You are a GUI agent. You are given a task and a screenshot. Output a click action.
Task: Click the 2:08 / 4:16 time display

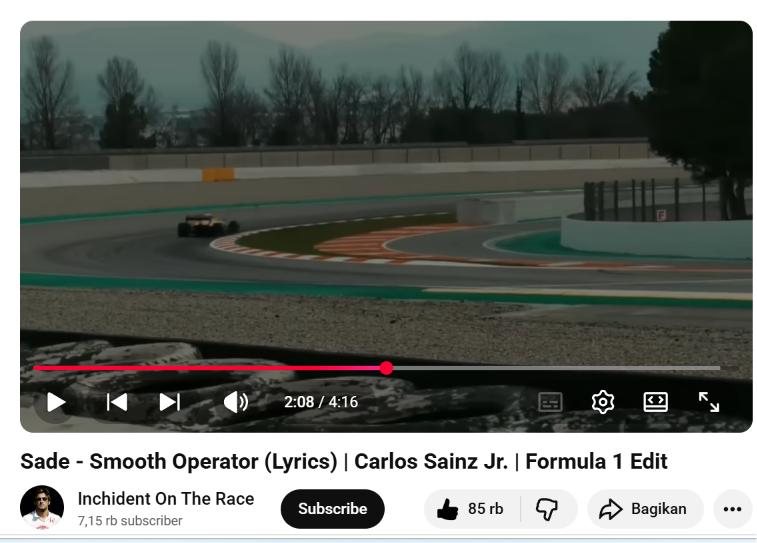[x=321, y=402]
